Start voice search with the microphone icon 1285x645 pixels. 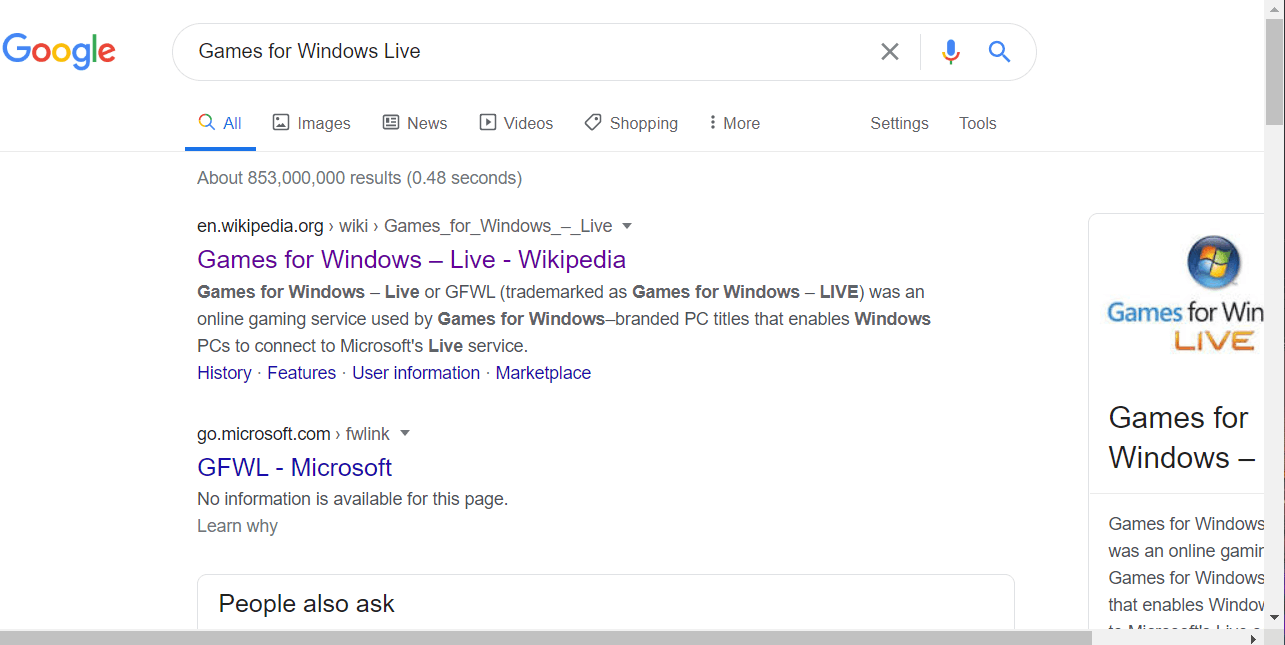point(950,51)
